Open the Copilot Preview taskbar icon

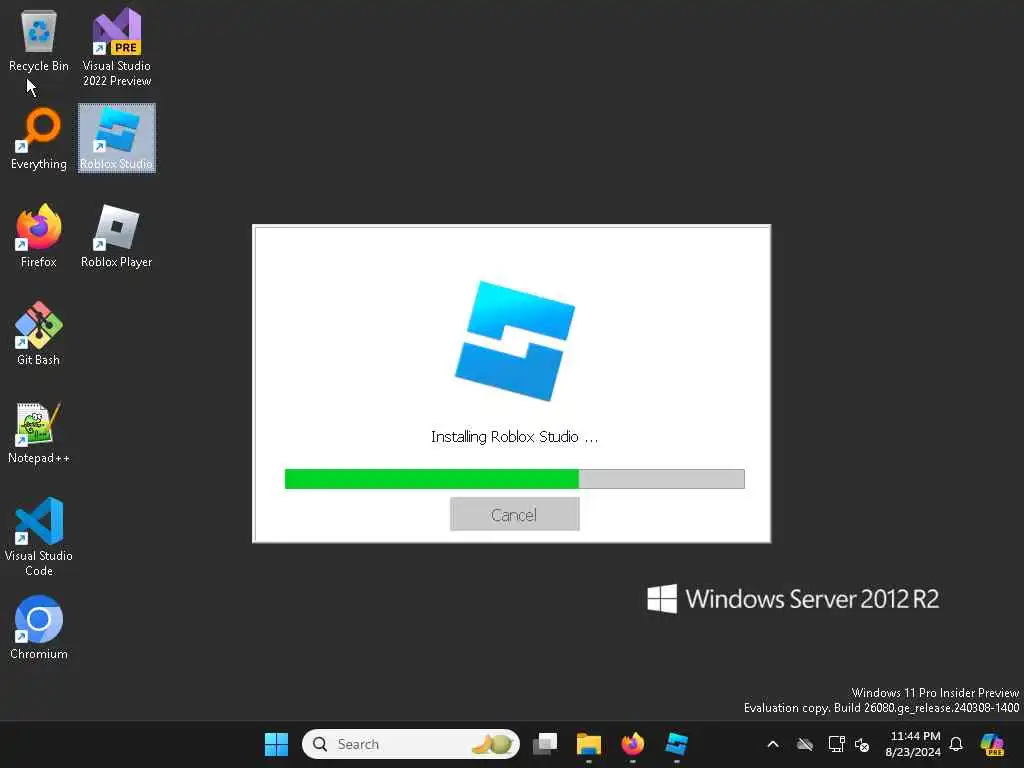(x=992, y=744)
